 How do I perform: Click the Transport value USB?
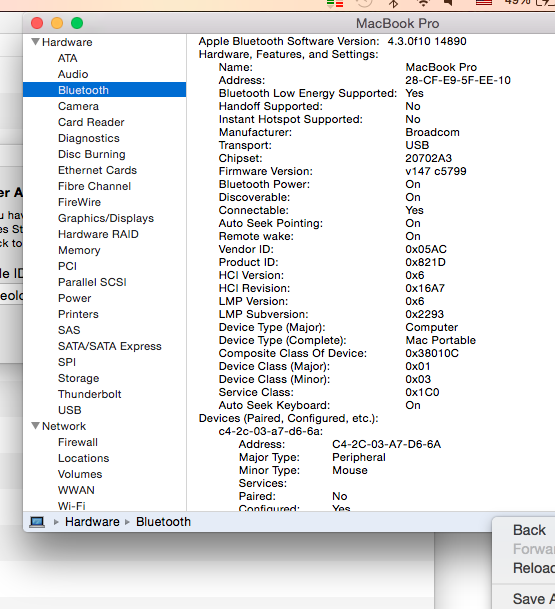click(417, 145)
